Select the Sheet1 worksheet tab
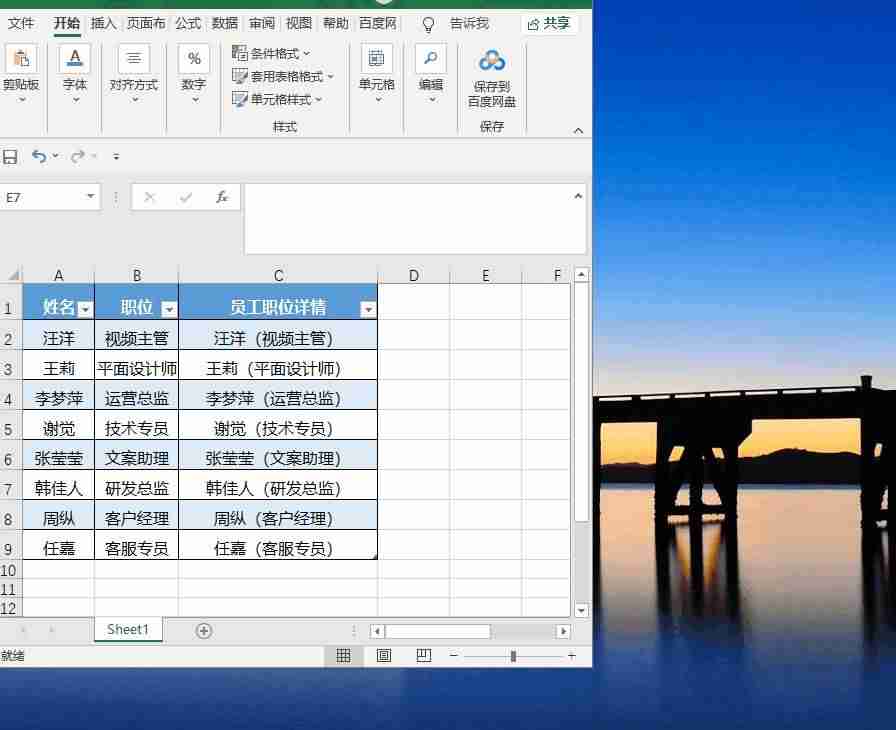 [128, 629]
